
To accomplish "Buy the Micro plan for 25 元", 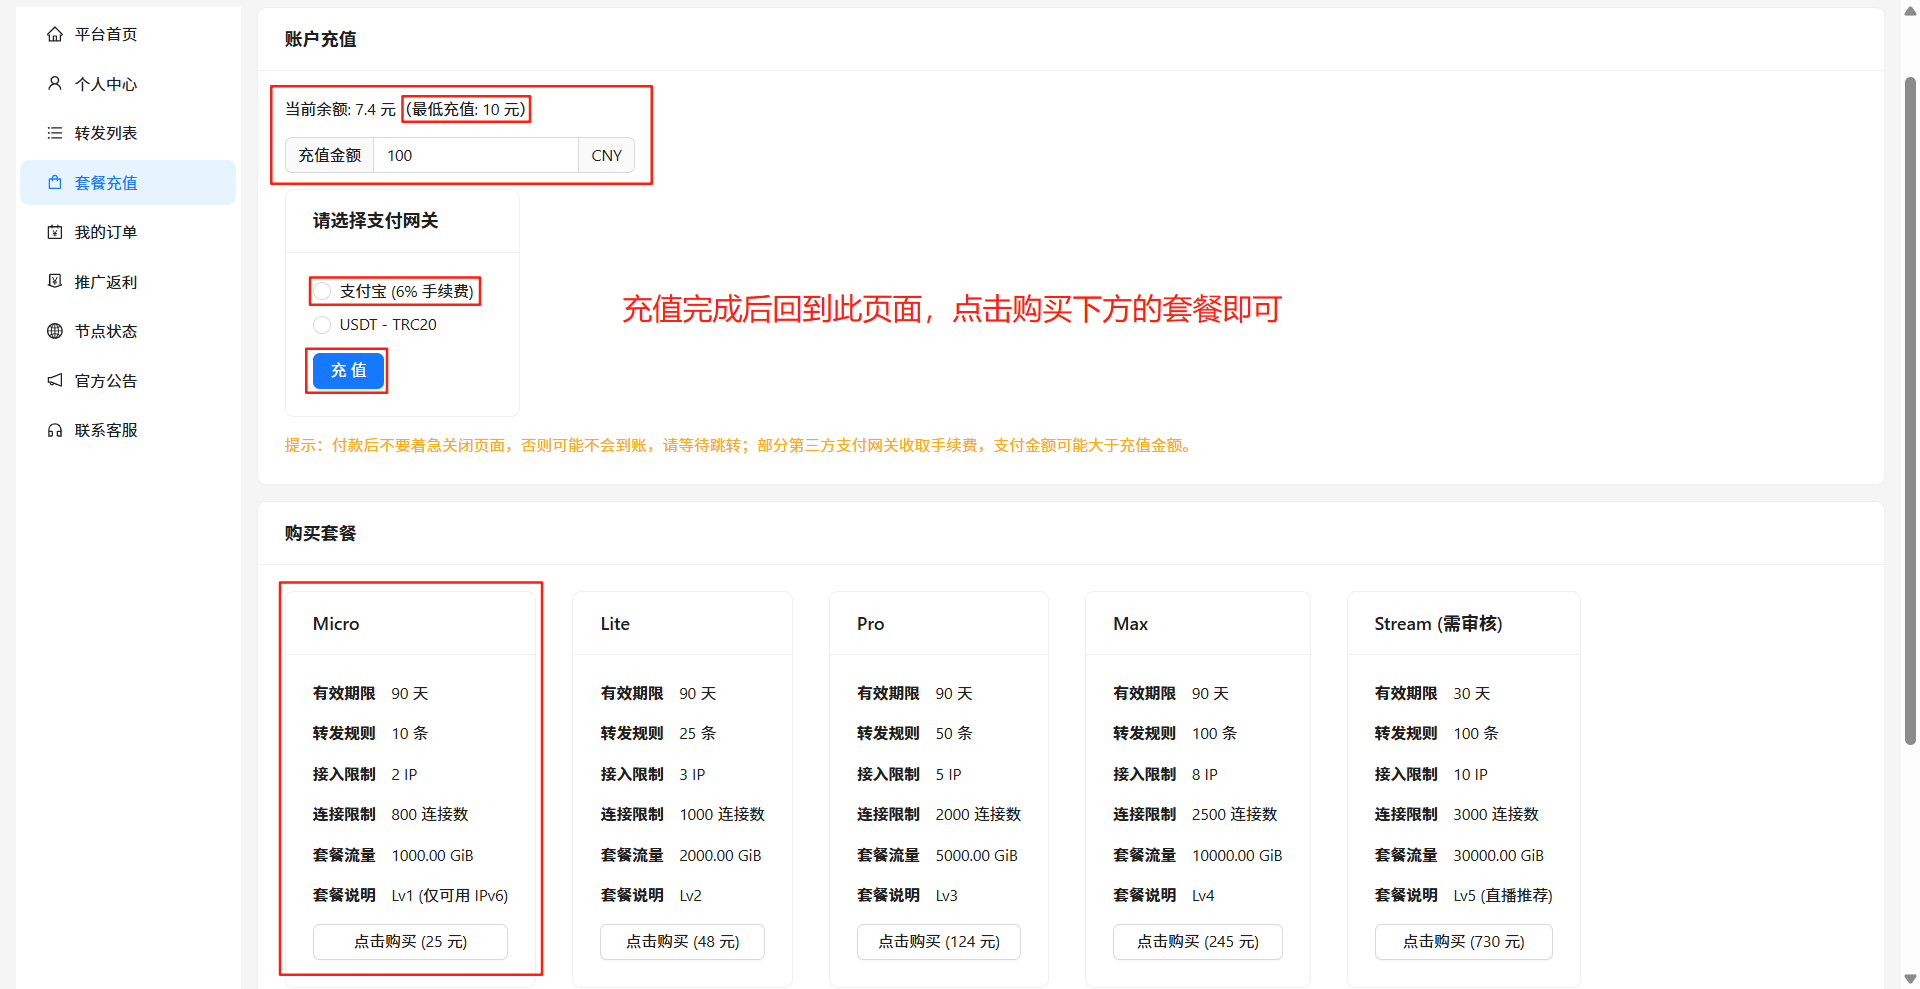I will [410, 941].
